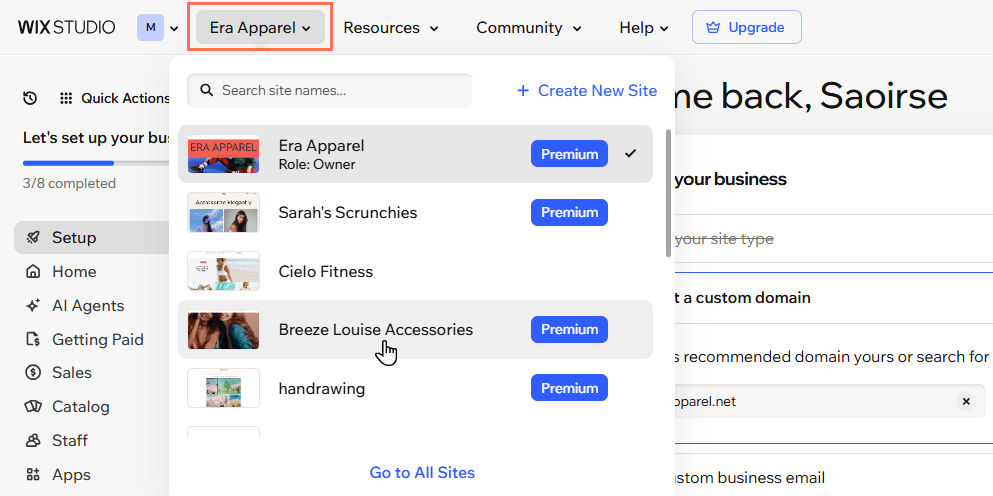Click the '3/8 completed' text
The height and width of the screenshot is (496, 993).
coord(69,184)
